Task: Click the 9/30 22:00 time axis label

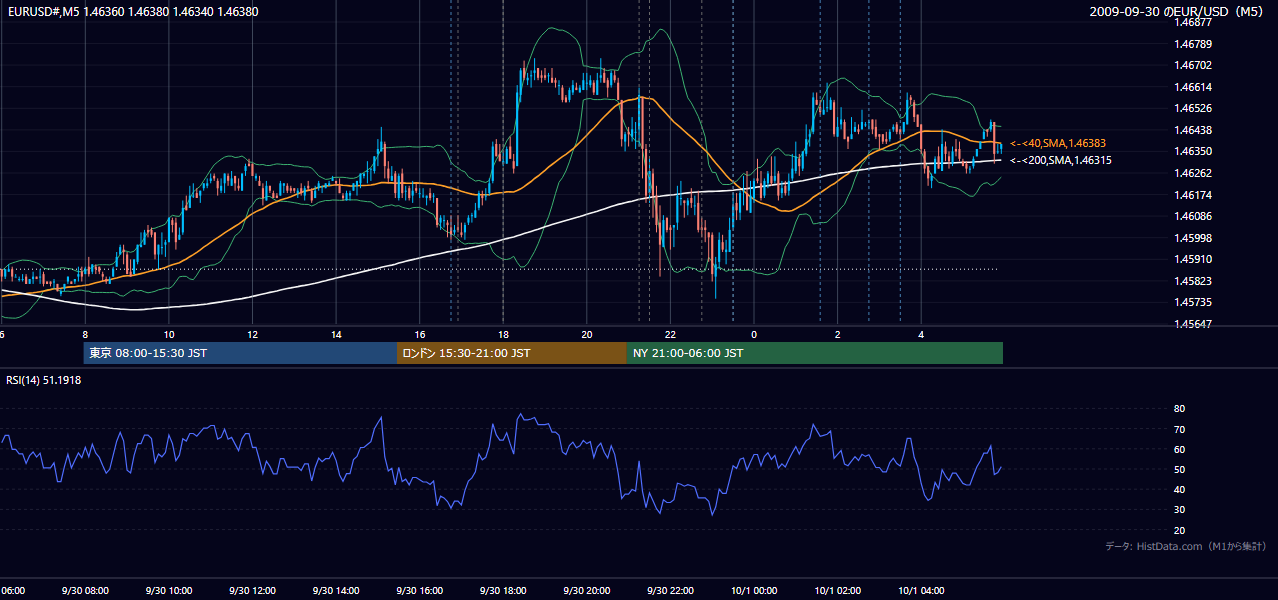Action: [x=670, y=591]
